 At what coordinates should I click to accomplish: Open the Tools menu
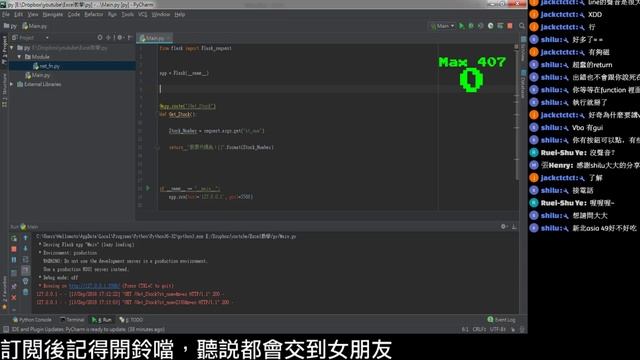coord(128,14)
